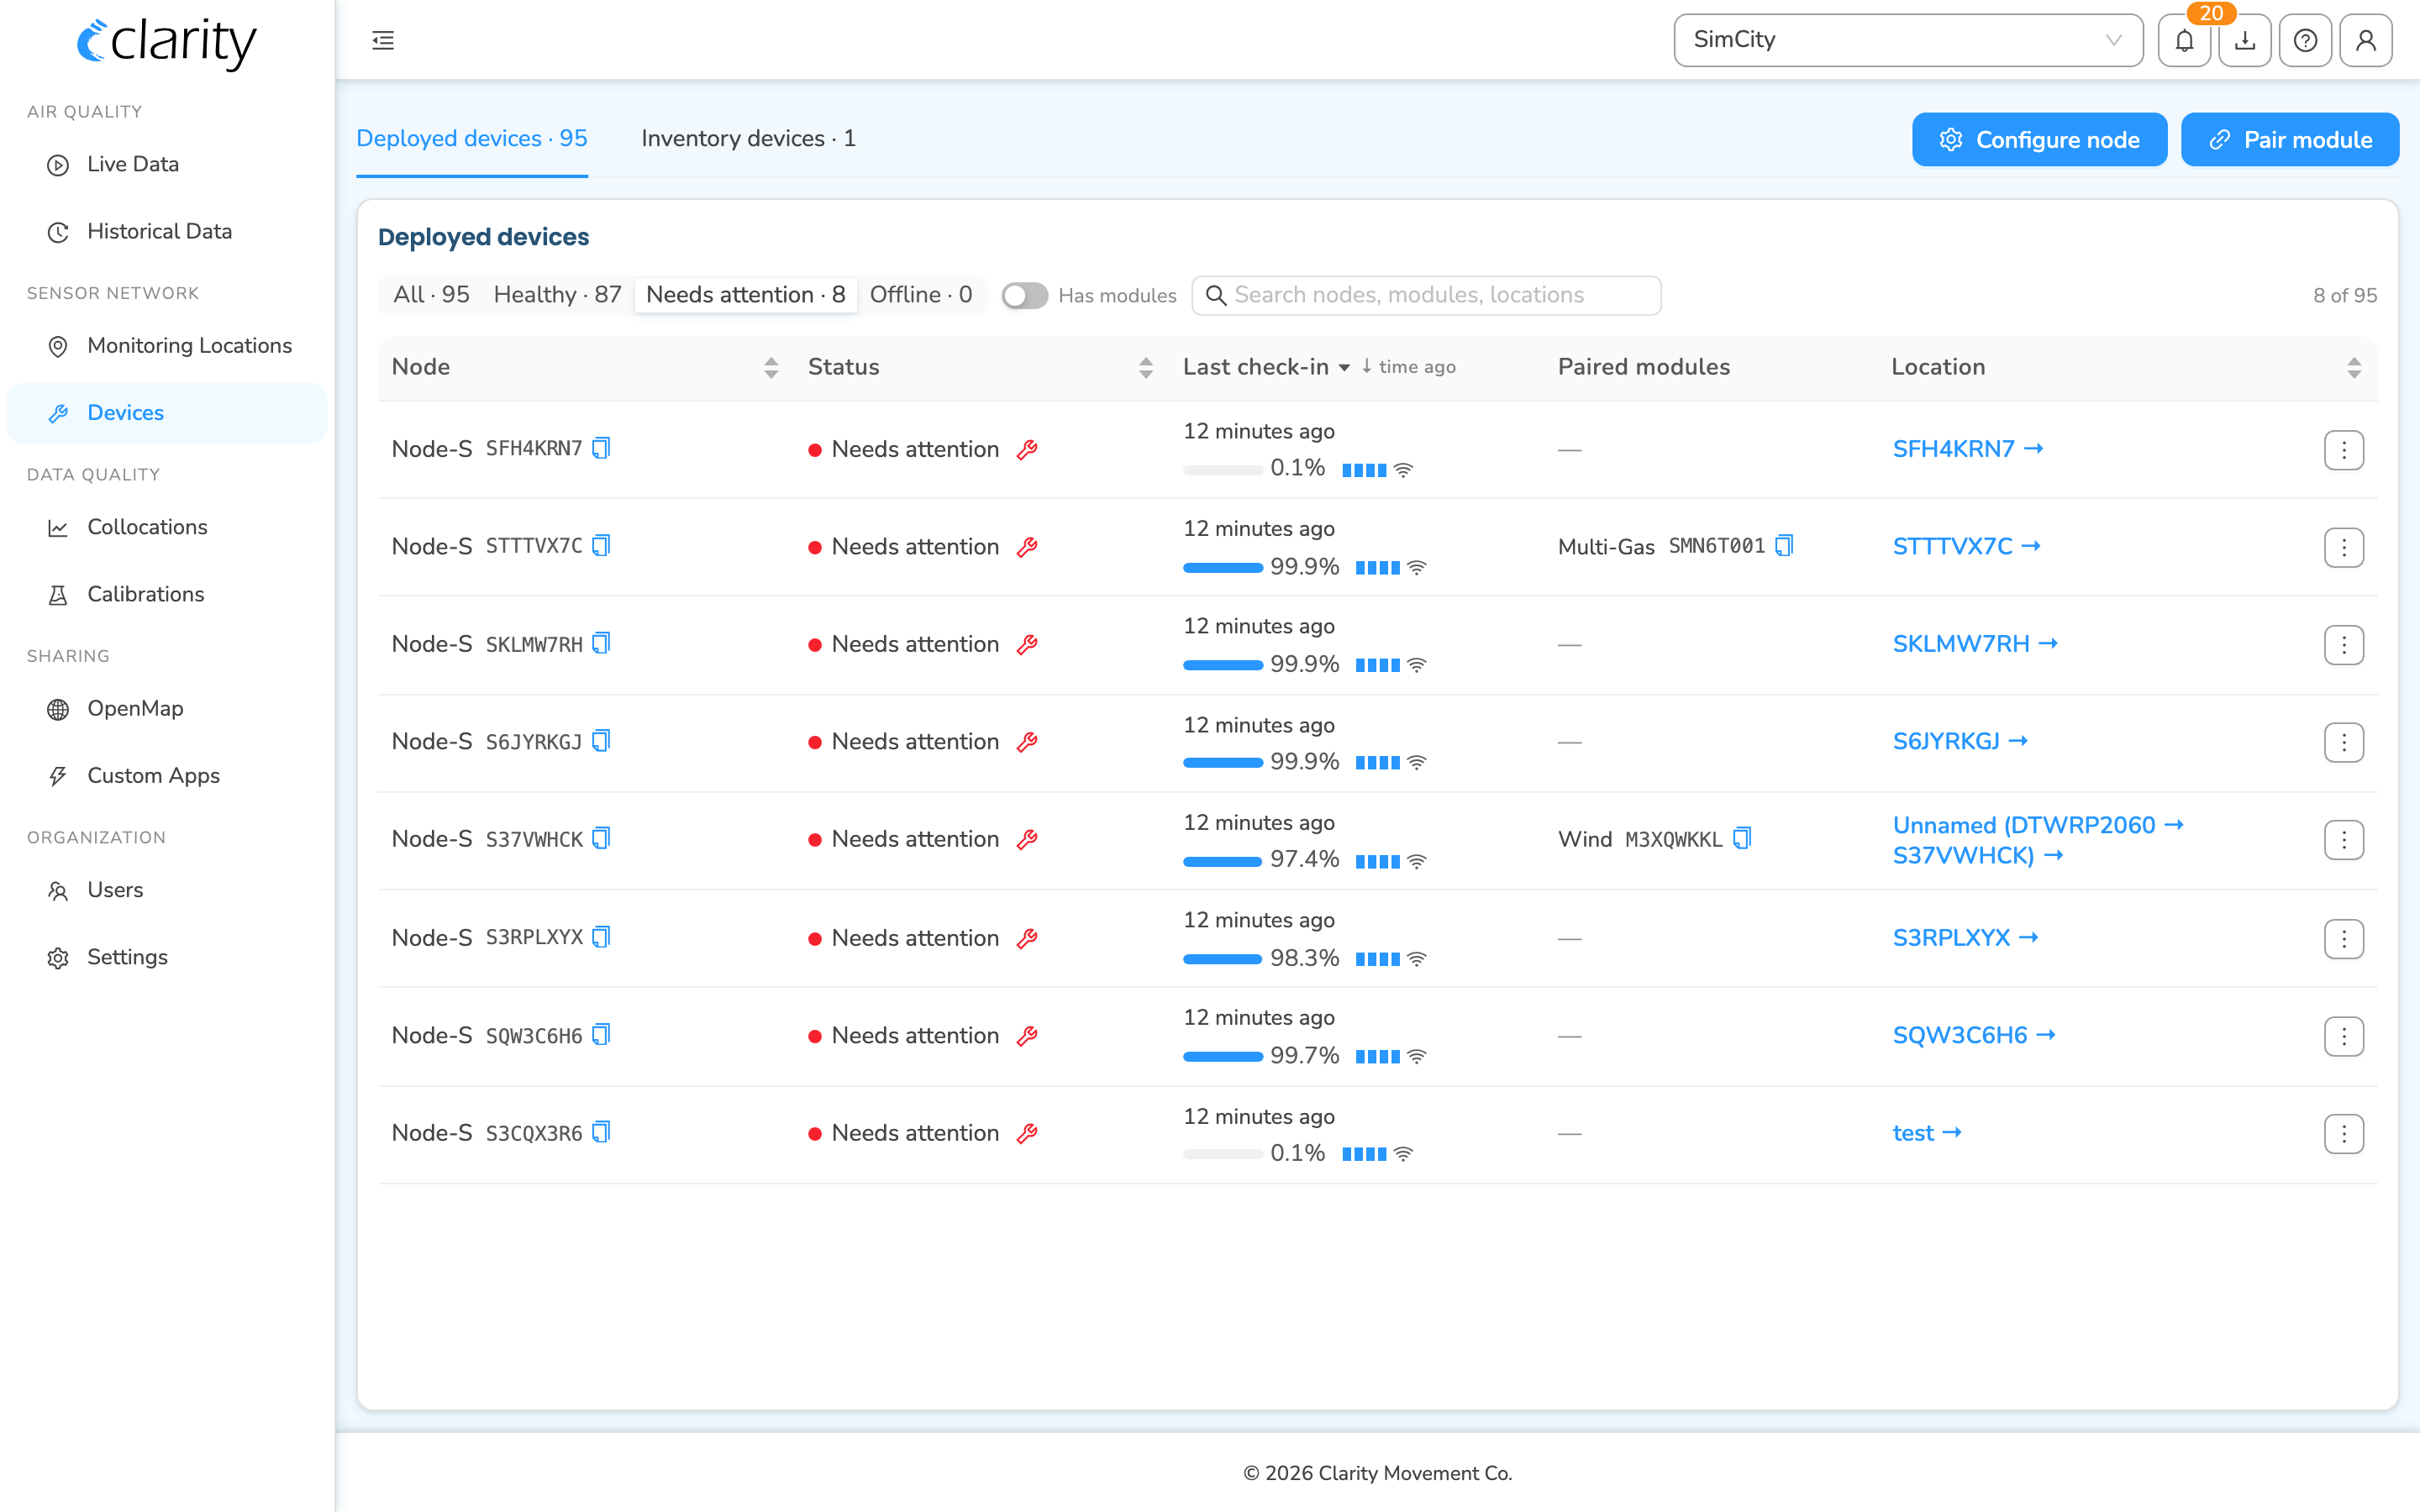Filter by Healthy · 87 devices

point(557,295)
